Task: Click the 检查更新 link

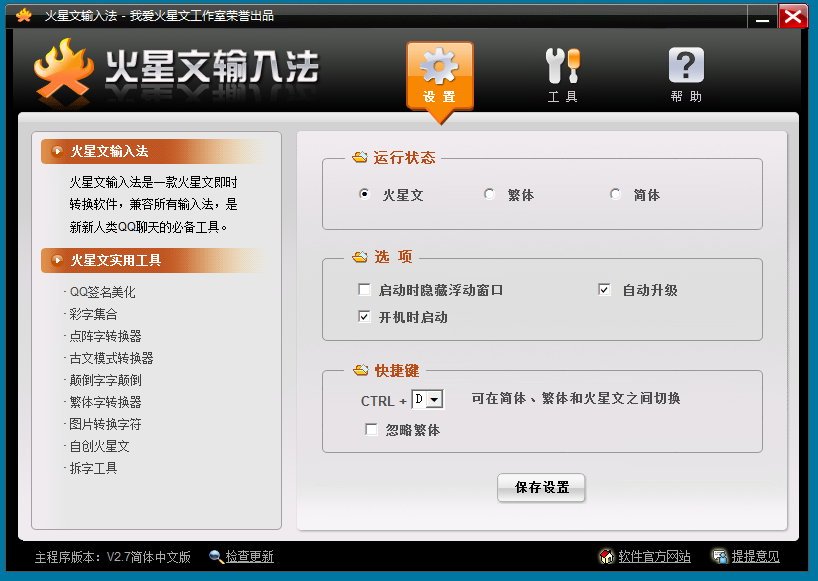Action: pyautogui.click(x=249, y=556)
